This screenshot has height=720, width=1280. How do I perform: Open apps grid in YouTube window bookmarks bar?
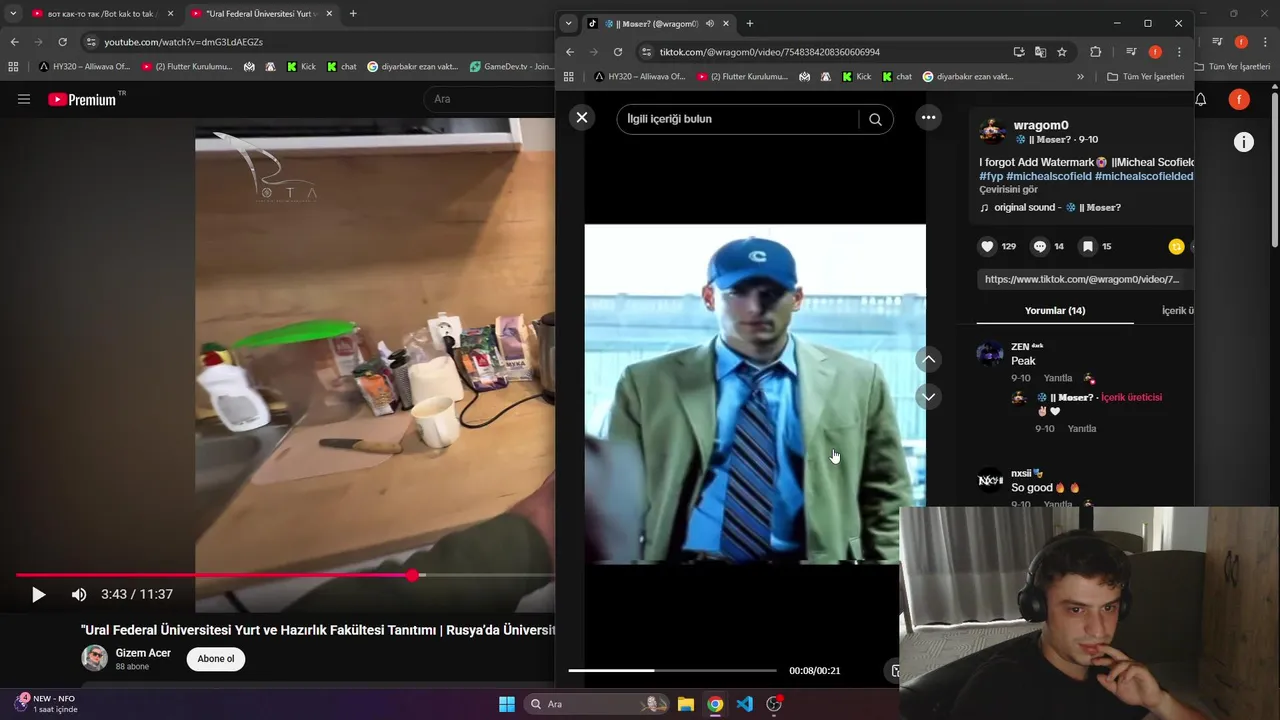pos(13,67)
